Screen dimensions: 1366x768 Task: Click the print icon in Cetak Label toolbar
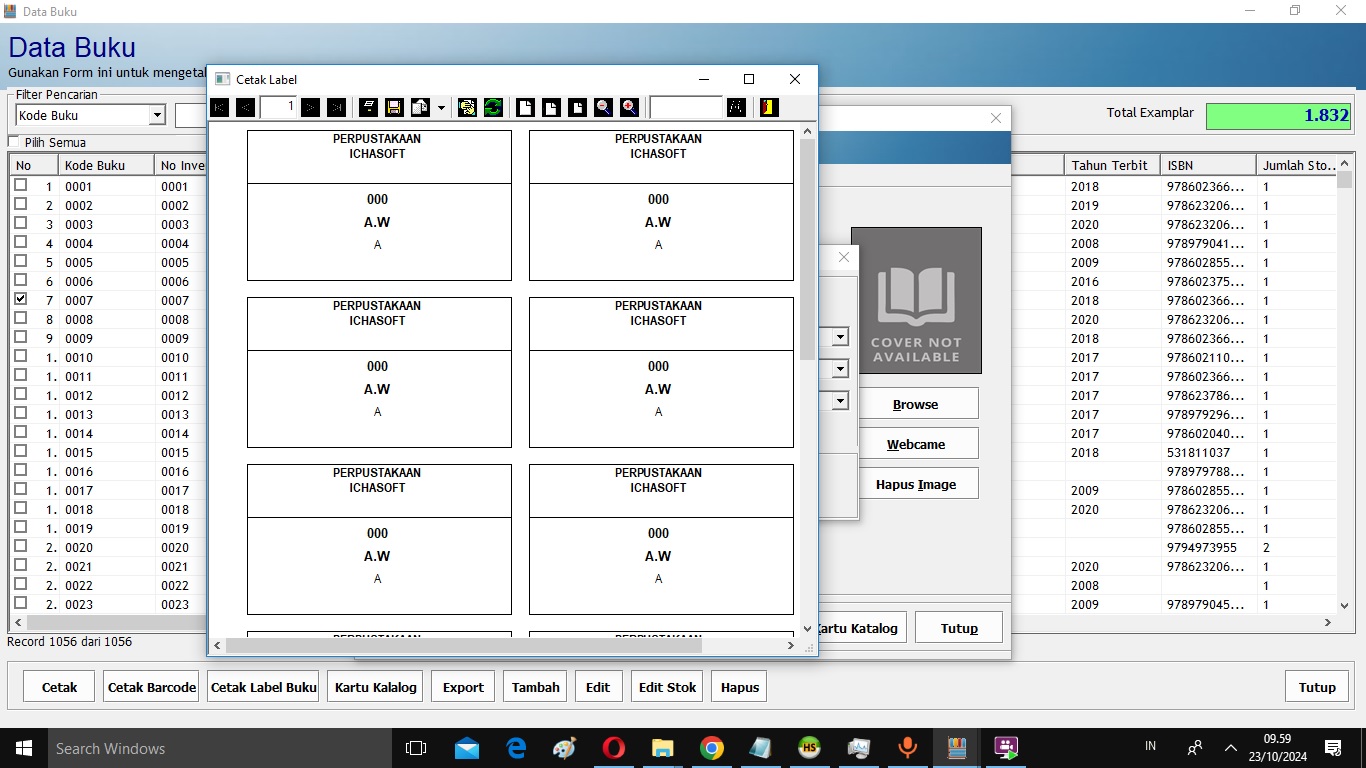coord(368,107)
